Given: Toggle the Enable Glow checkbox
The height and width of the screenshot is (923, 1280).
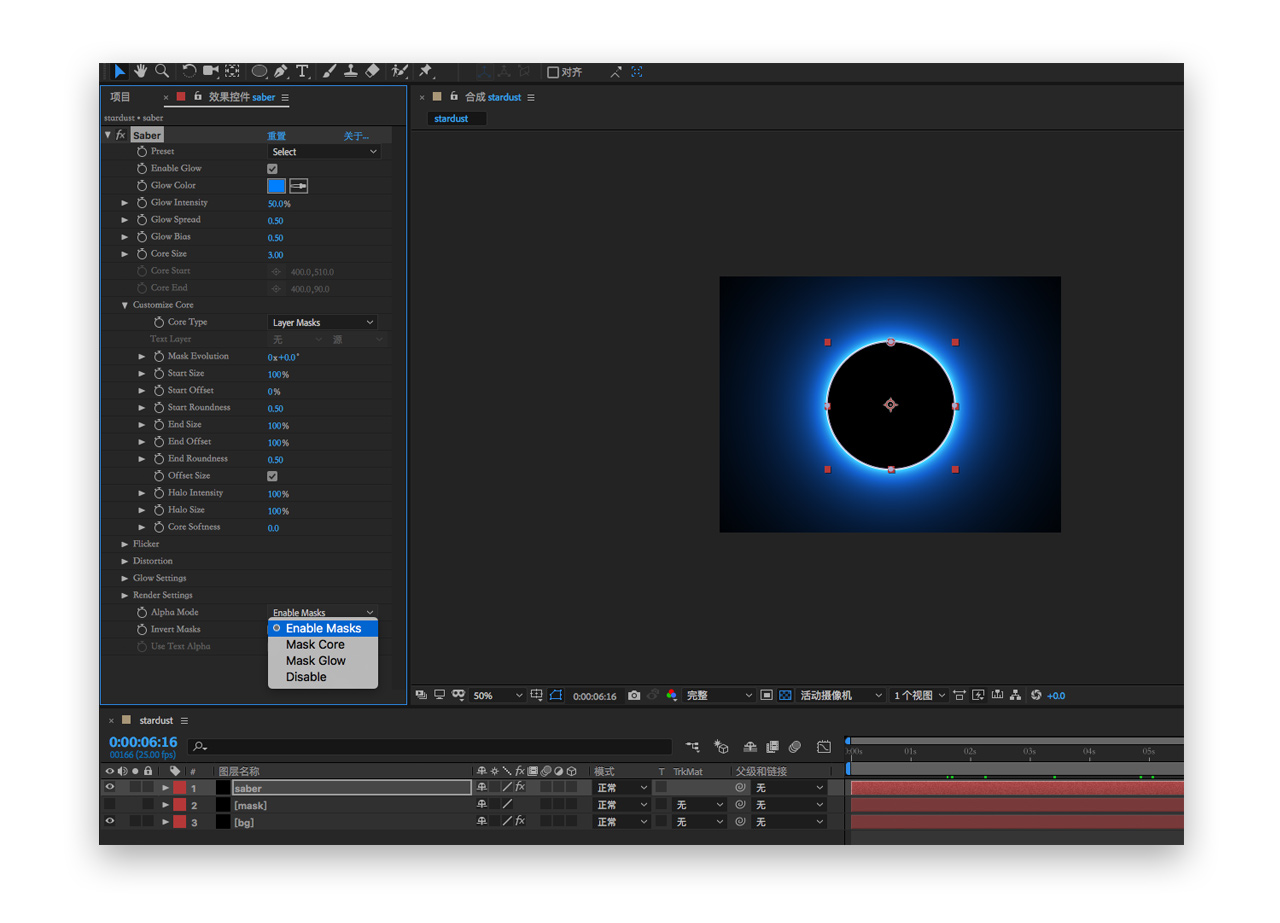Looking at the screenshot, I should [x=272, y=169].
